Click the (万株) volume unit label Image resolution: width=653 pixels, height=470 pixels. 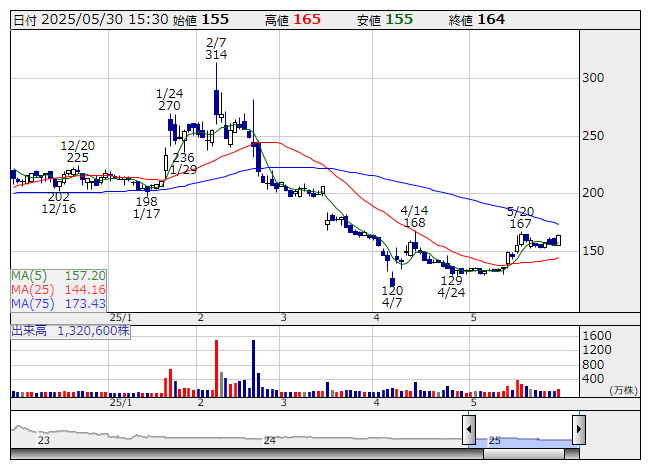[623, 390]
